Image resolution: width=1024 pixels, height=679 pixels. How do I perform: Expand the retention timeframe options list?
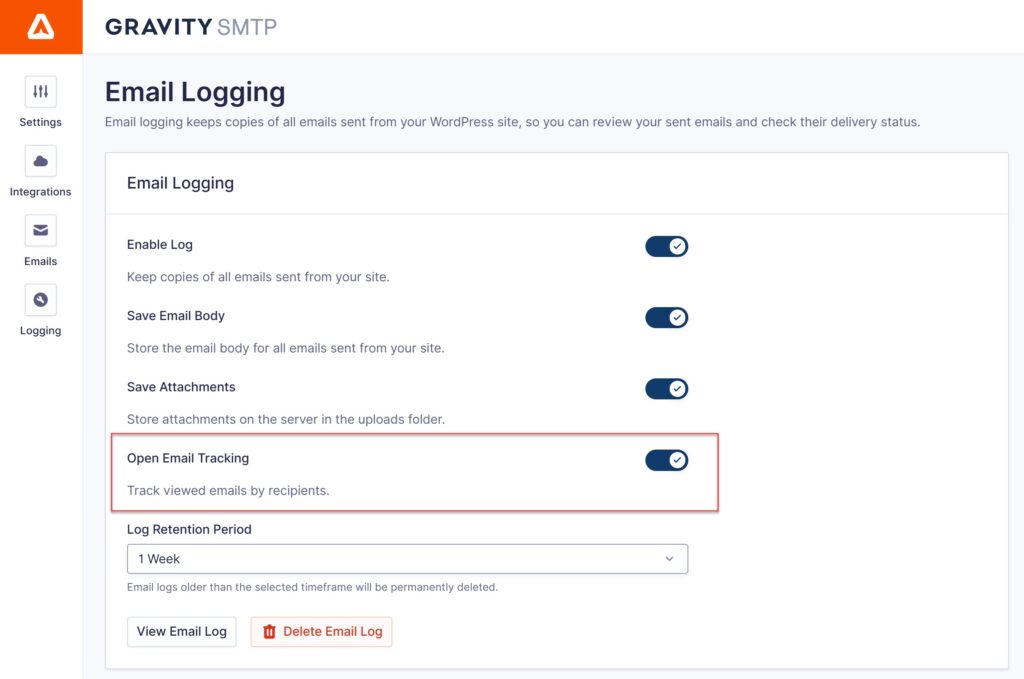407,558
